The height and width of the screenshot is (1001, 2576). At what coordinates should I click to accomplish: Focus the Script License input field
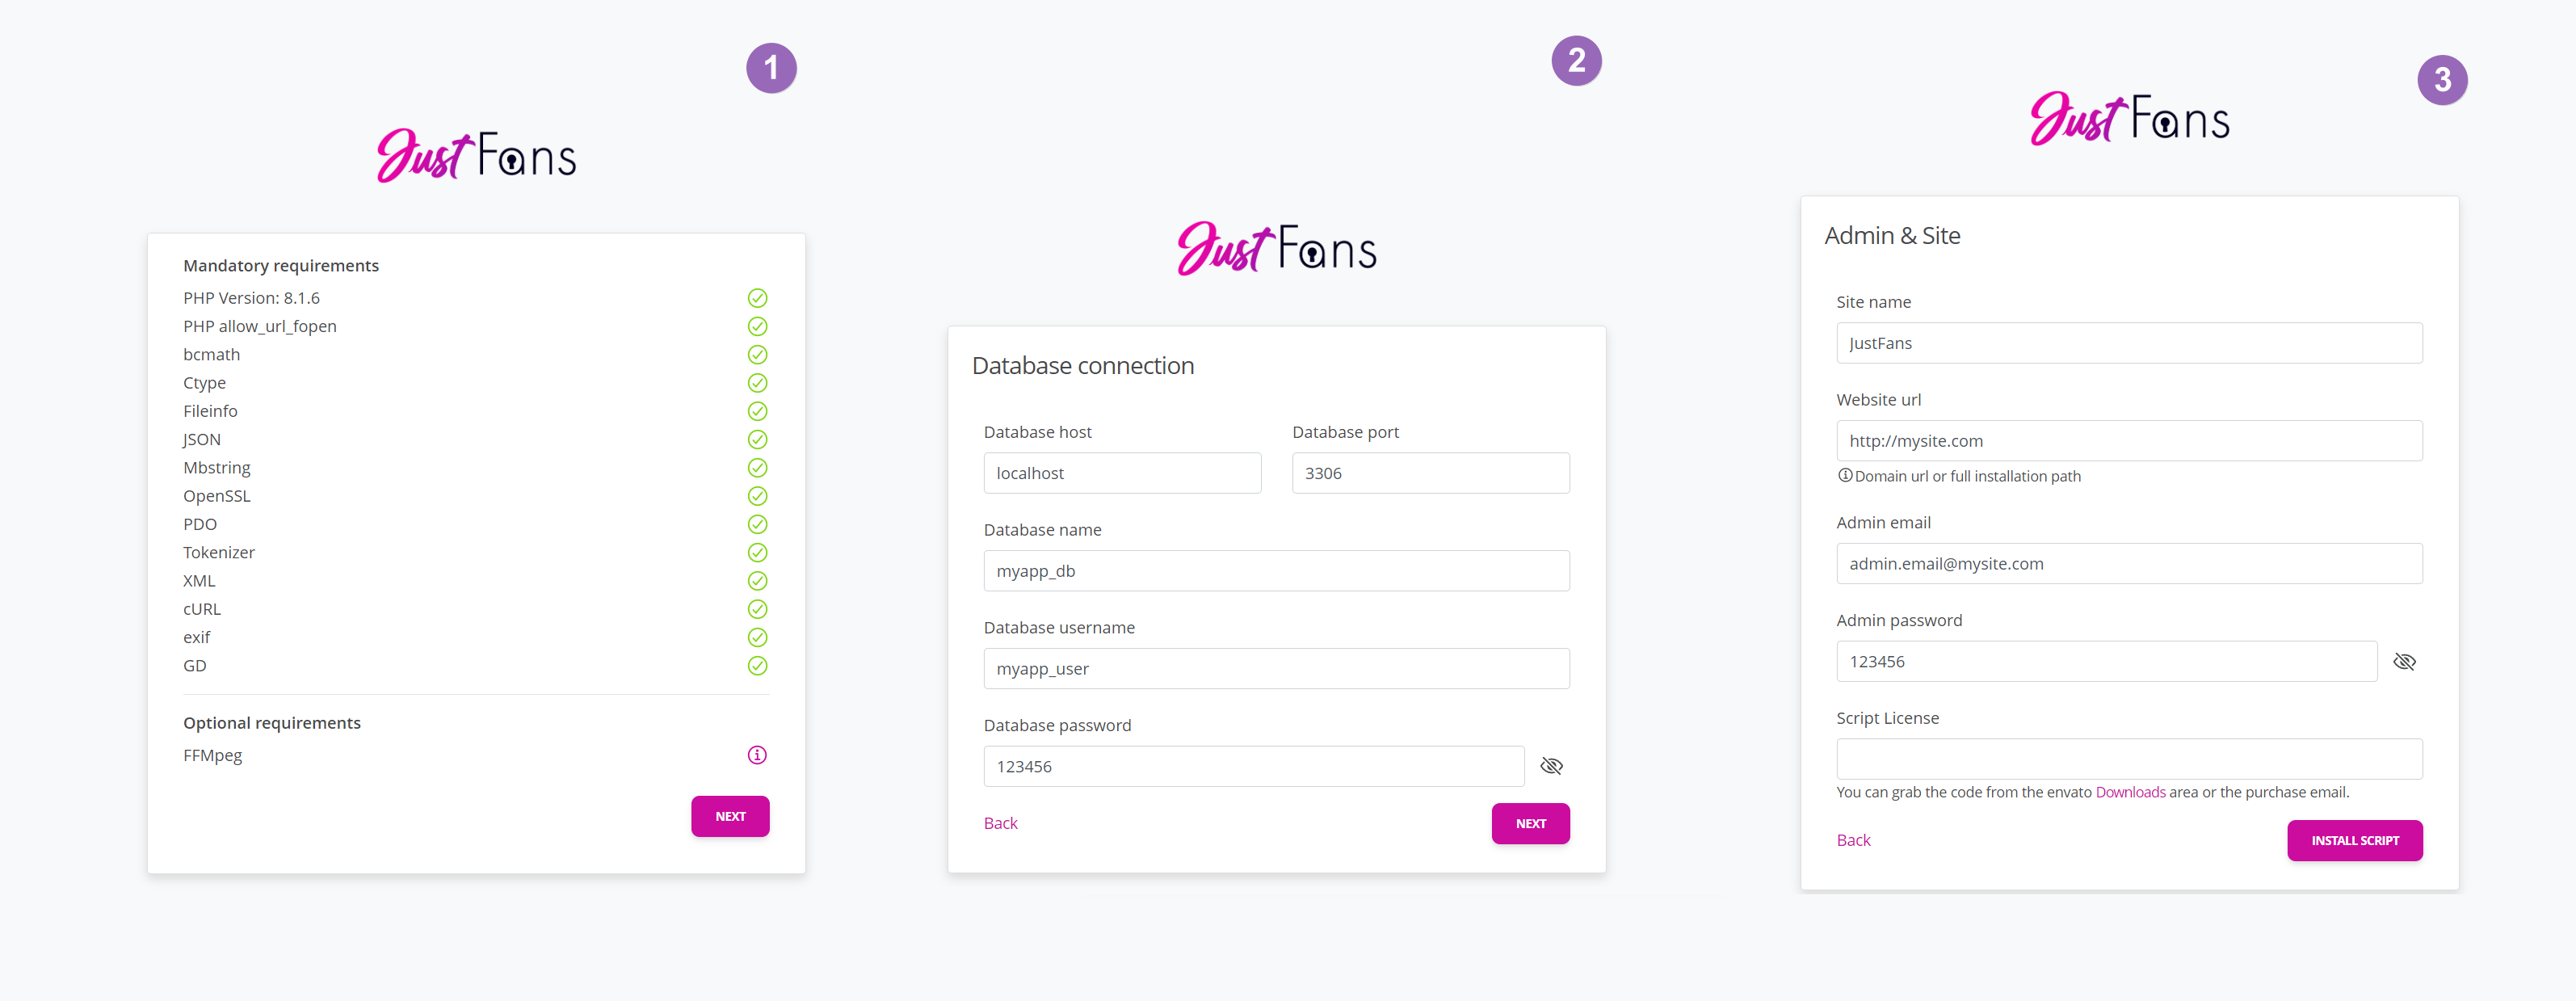(2128, 759)
